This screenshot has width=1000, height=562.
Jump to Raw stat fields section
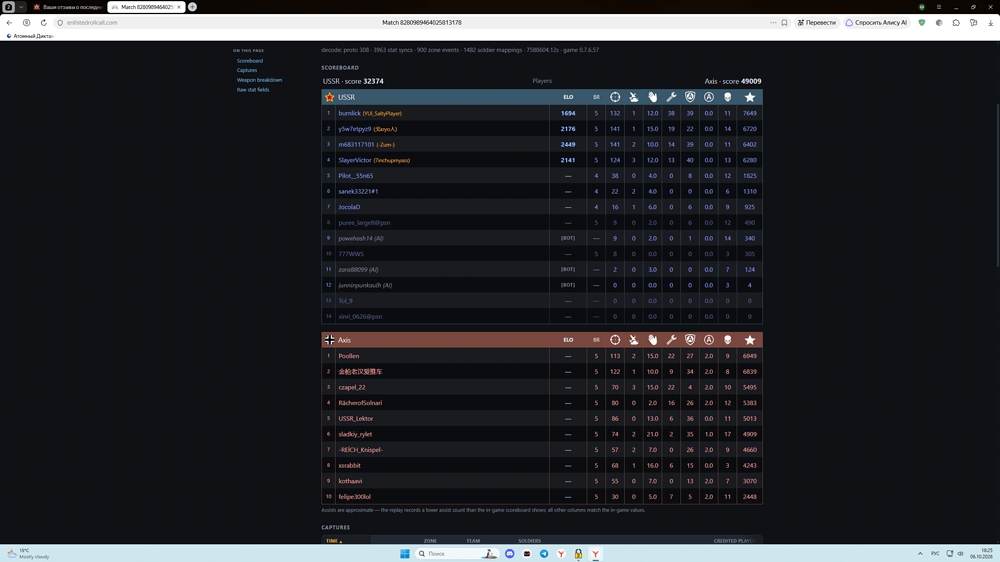[x=253, y=90]
